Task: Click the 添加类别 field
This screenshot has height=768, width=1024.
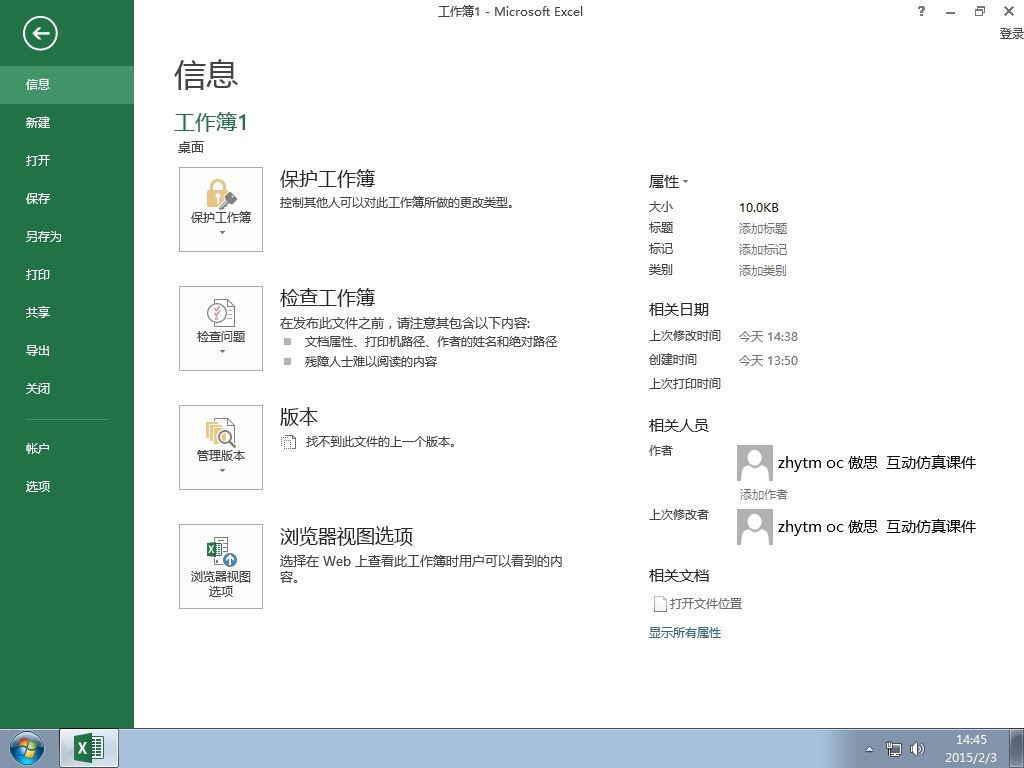Action: [763, 270]
